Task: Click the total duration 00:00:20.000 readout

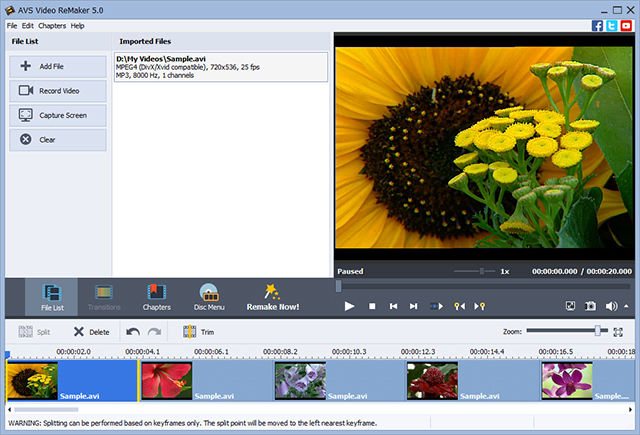Action: point(609,271)
